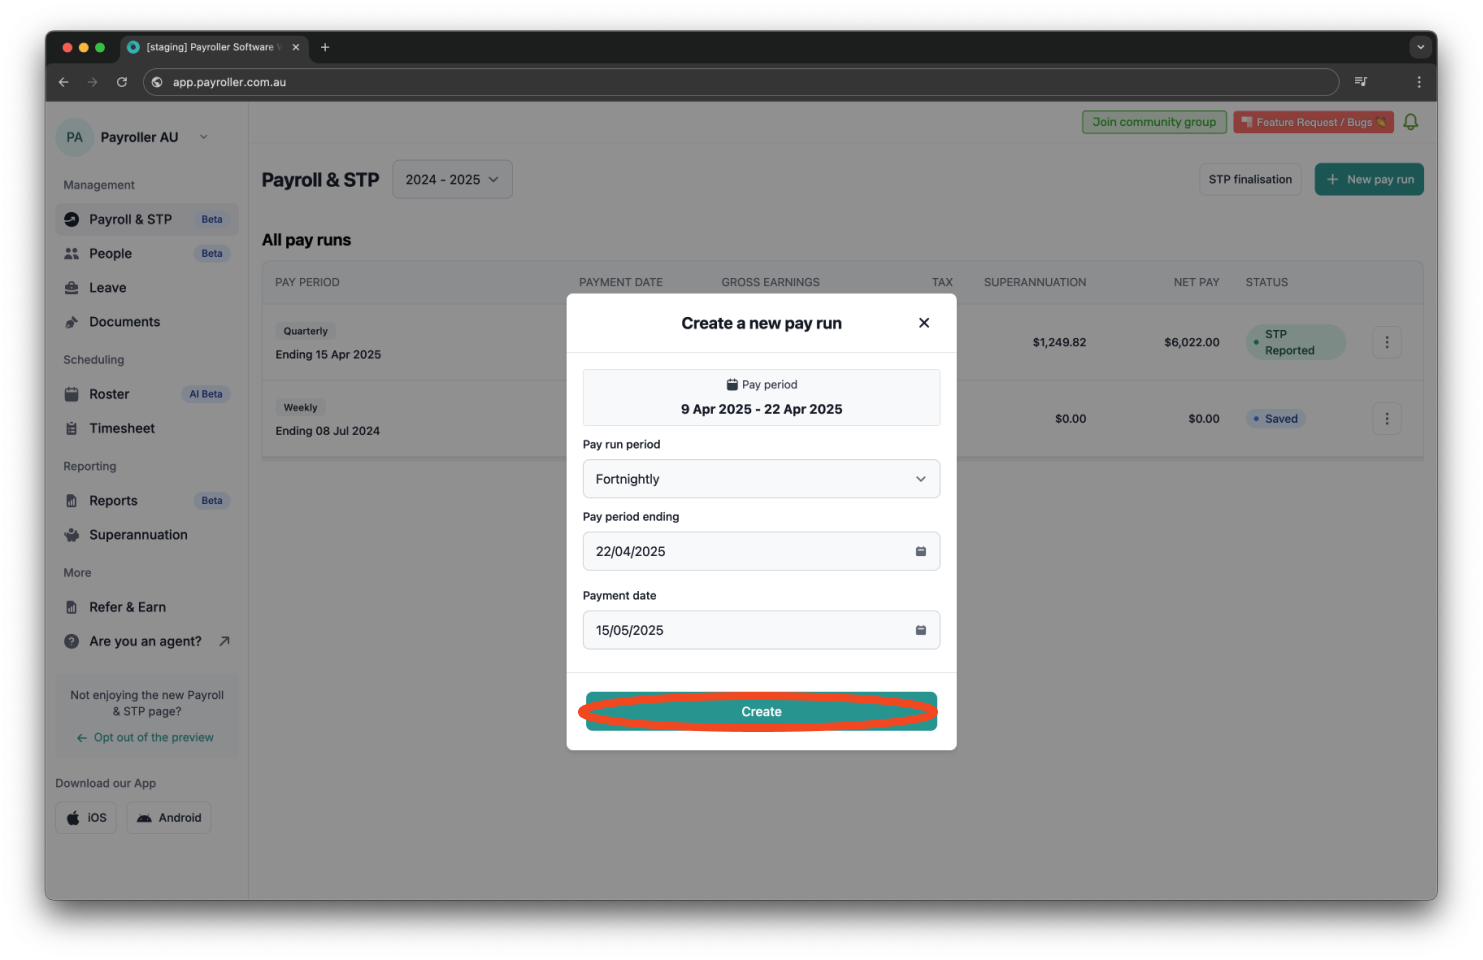Image resolution: width=1483 pixels, height=960 pixels.
Task: Click the Join community group button
Action: tap(1153, 122)
